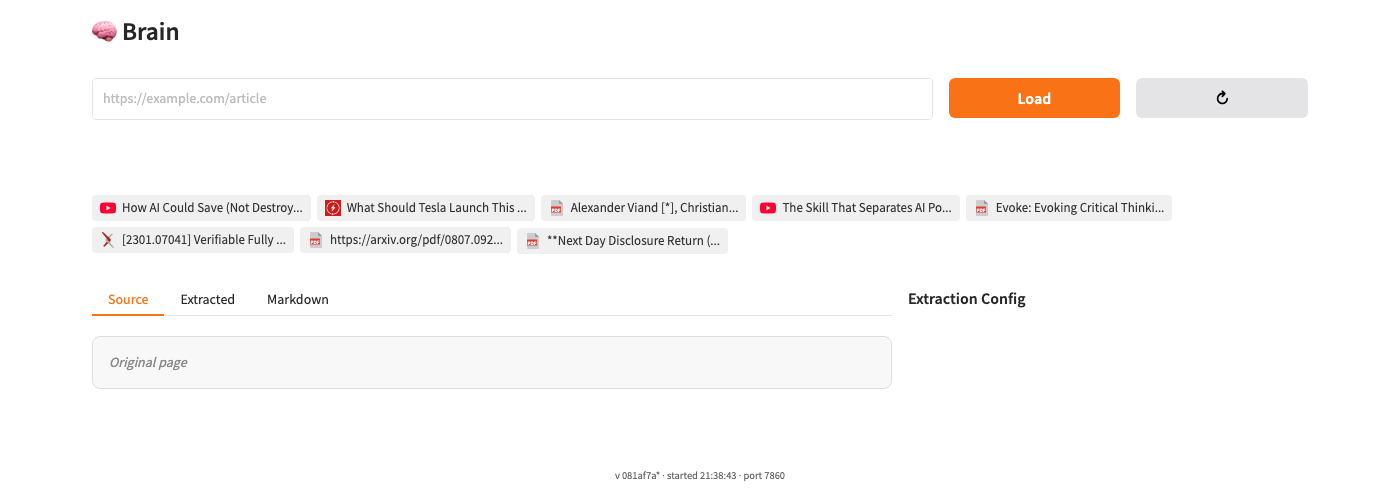Switch to the Extracted tab

[x=207, y=300]
